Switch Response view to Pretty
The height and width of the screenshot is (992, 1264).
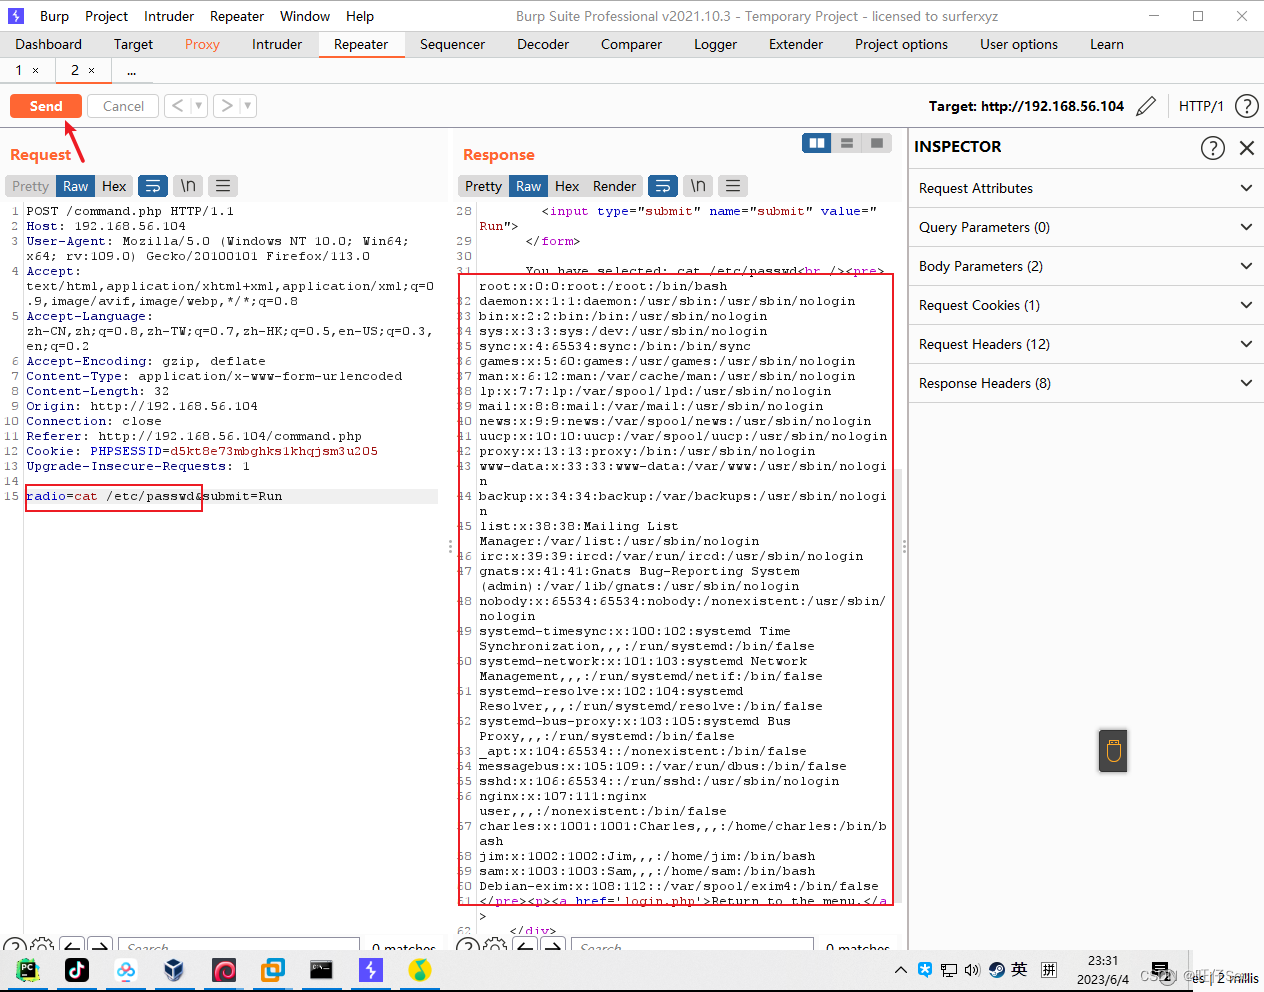tap(483, 186)
